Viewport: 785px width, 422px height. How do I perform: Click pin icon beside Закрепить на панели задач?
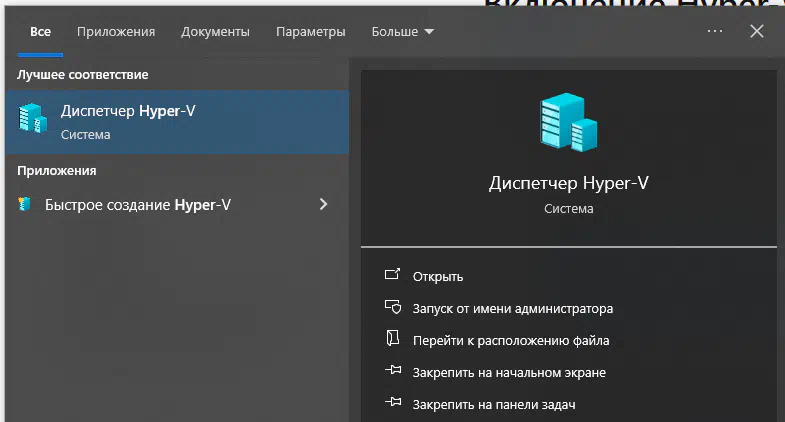(x=393, y=401)
